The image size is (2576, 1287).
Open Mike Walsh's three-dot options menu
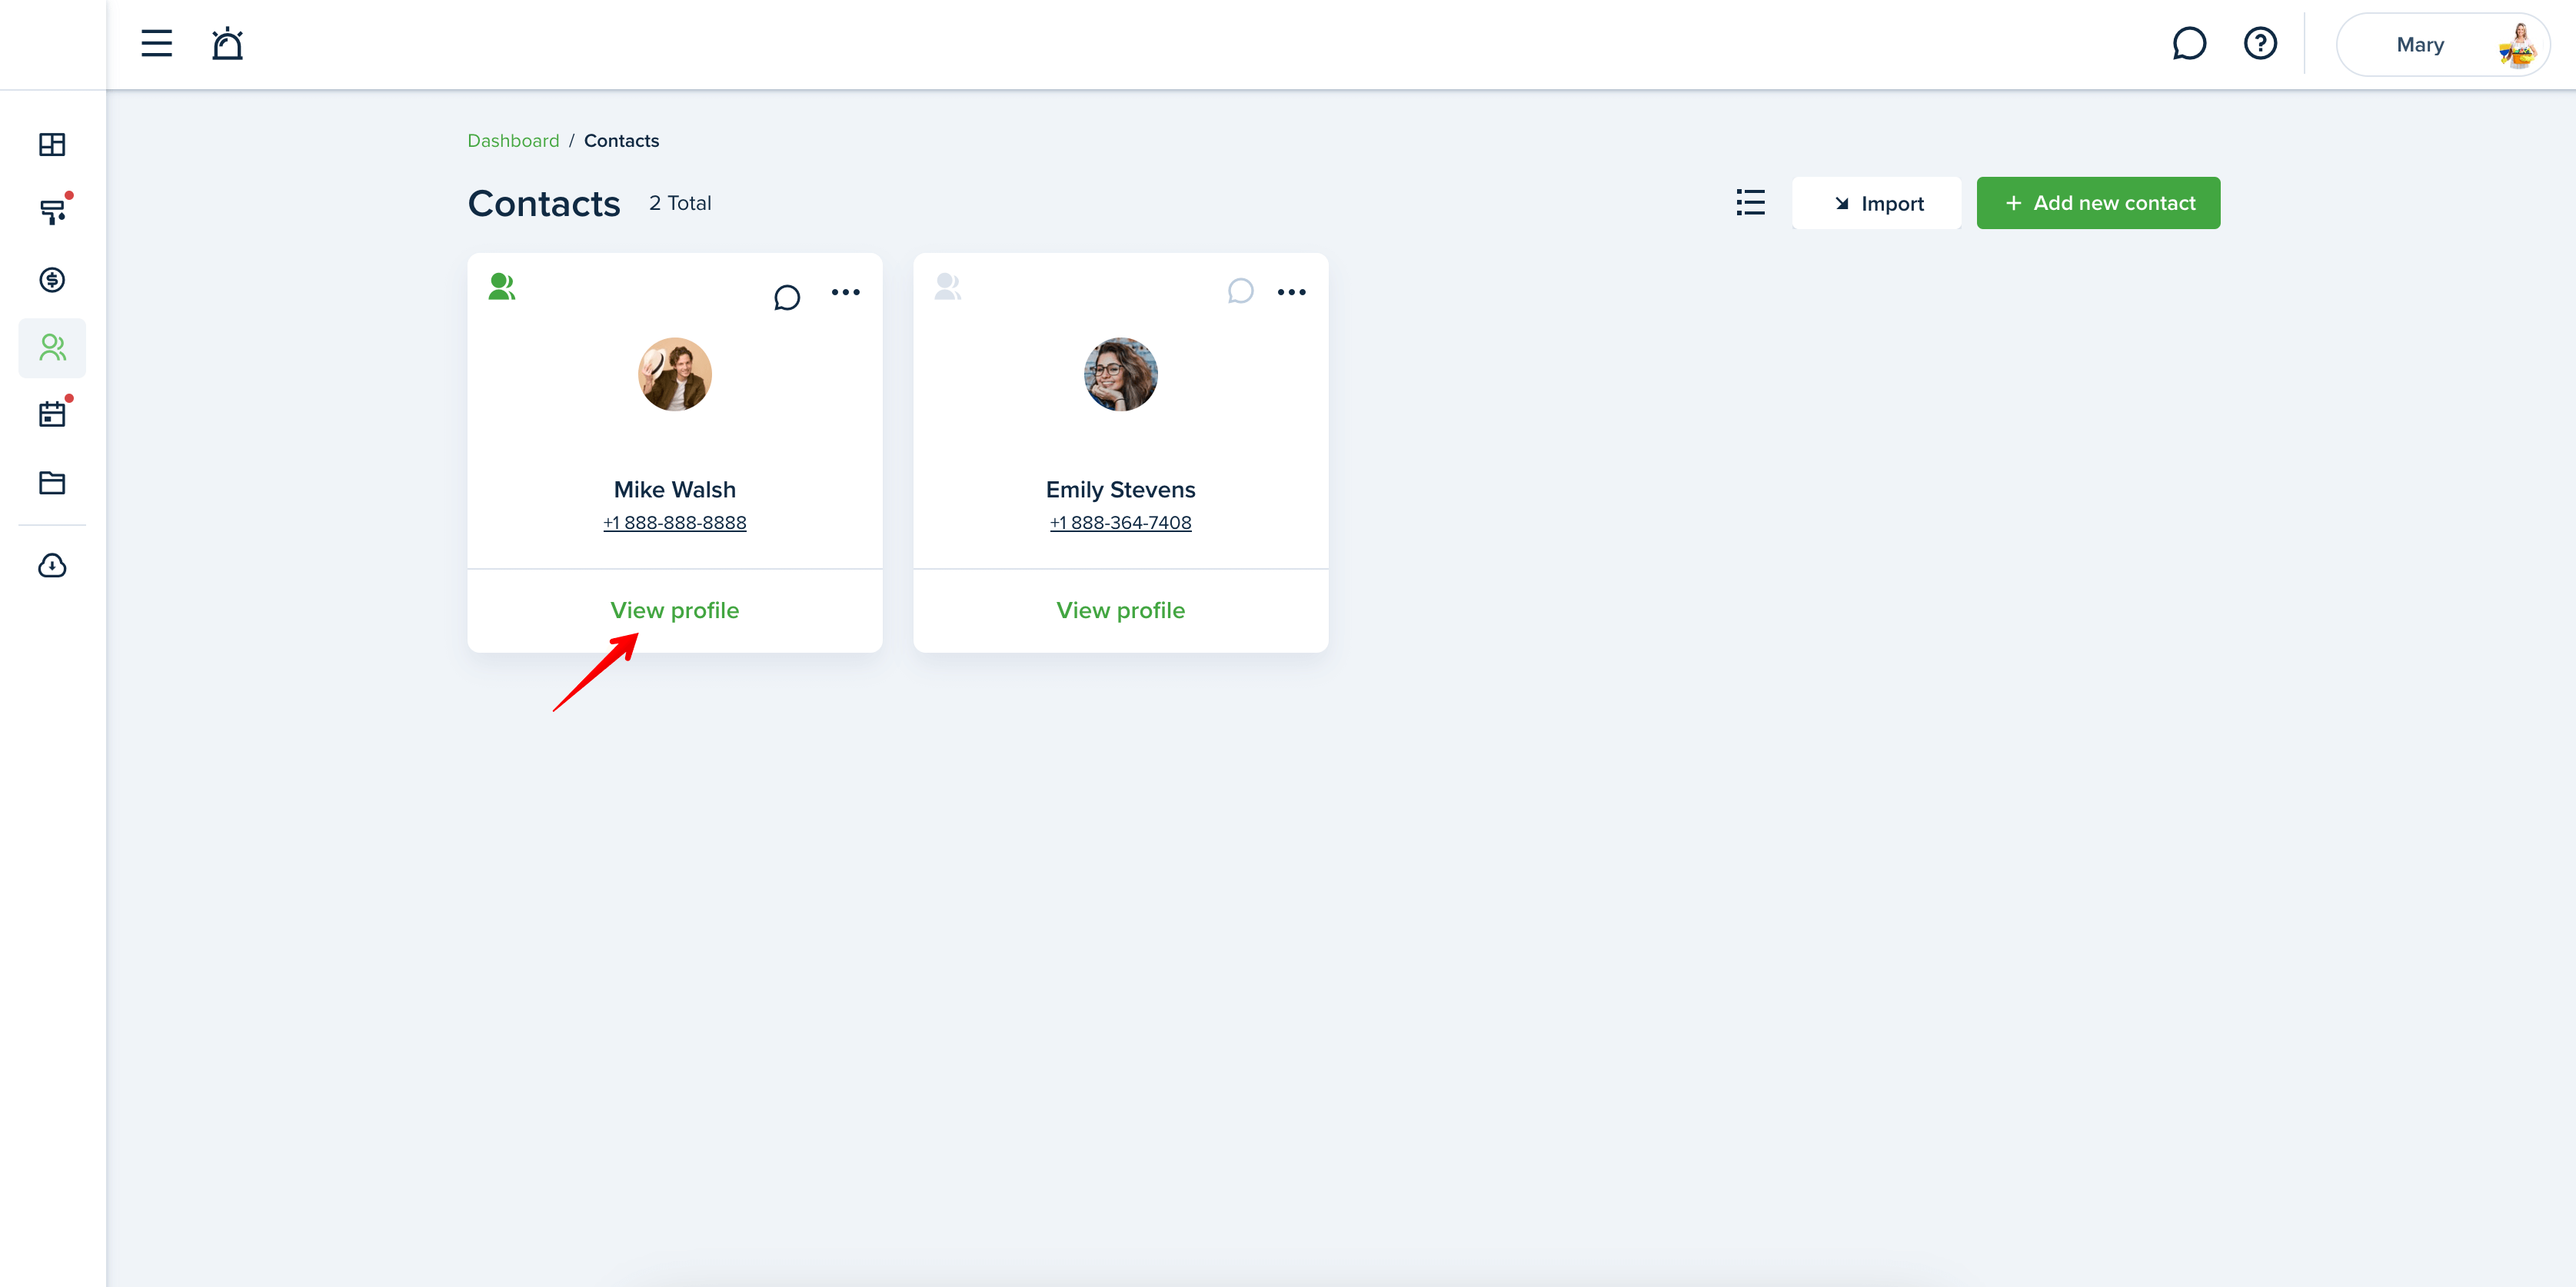pyautogui.click(x=845, y=293)
